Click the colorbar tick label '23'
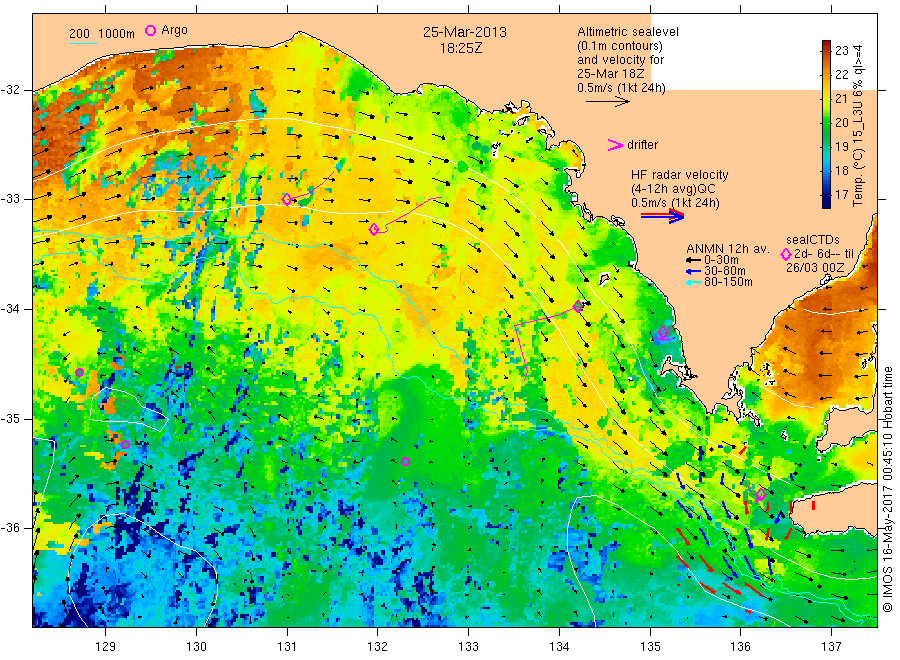Viewport: 900px width, 660px height. 841,51
